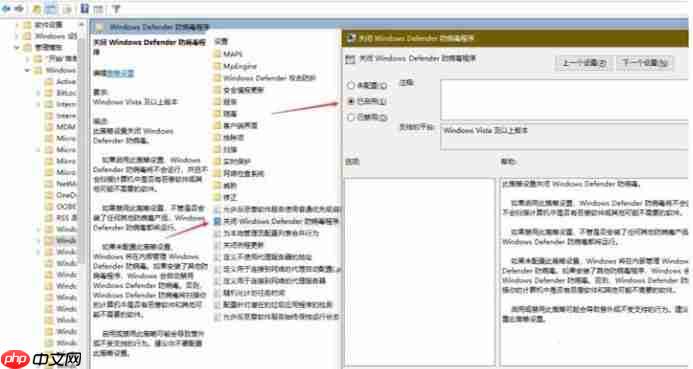Screen dimensions: 693x369
Task: Open Help from the blue toolbar icon
Action: [84, 8]
